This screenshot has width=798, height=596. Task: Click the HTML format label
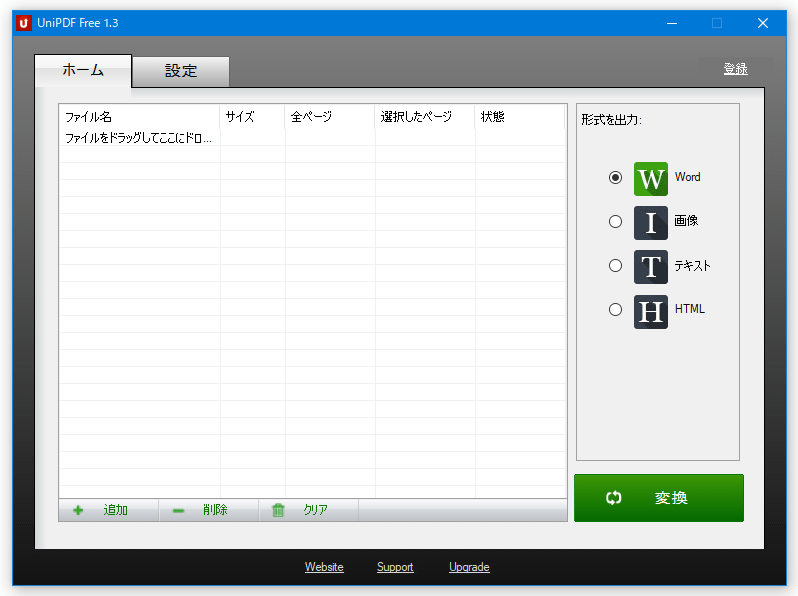[x=690, y=309]
